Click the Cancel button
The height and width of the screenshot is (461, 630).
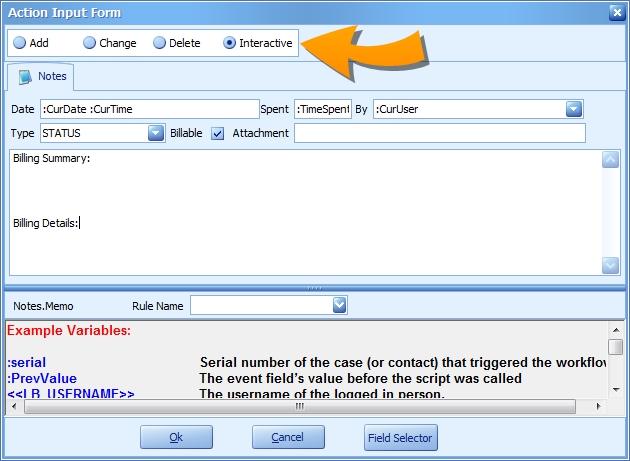(x=288, y=437)
